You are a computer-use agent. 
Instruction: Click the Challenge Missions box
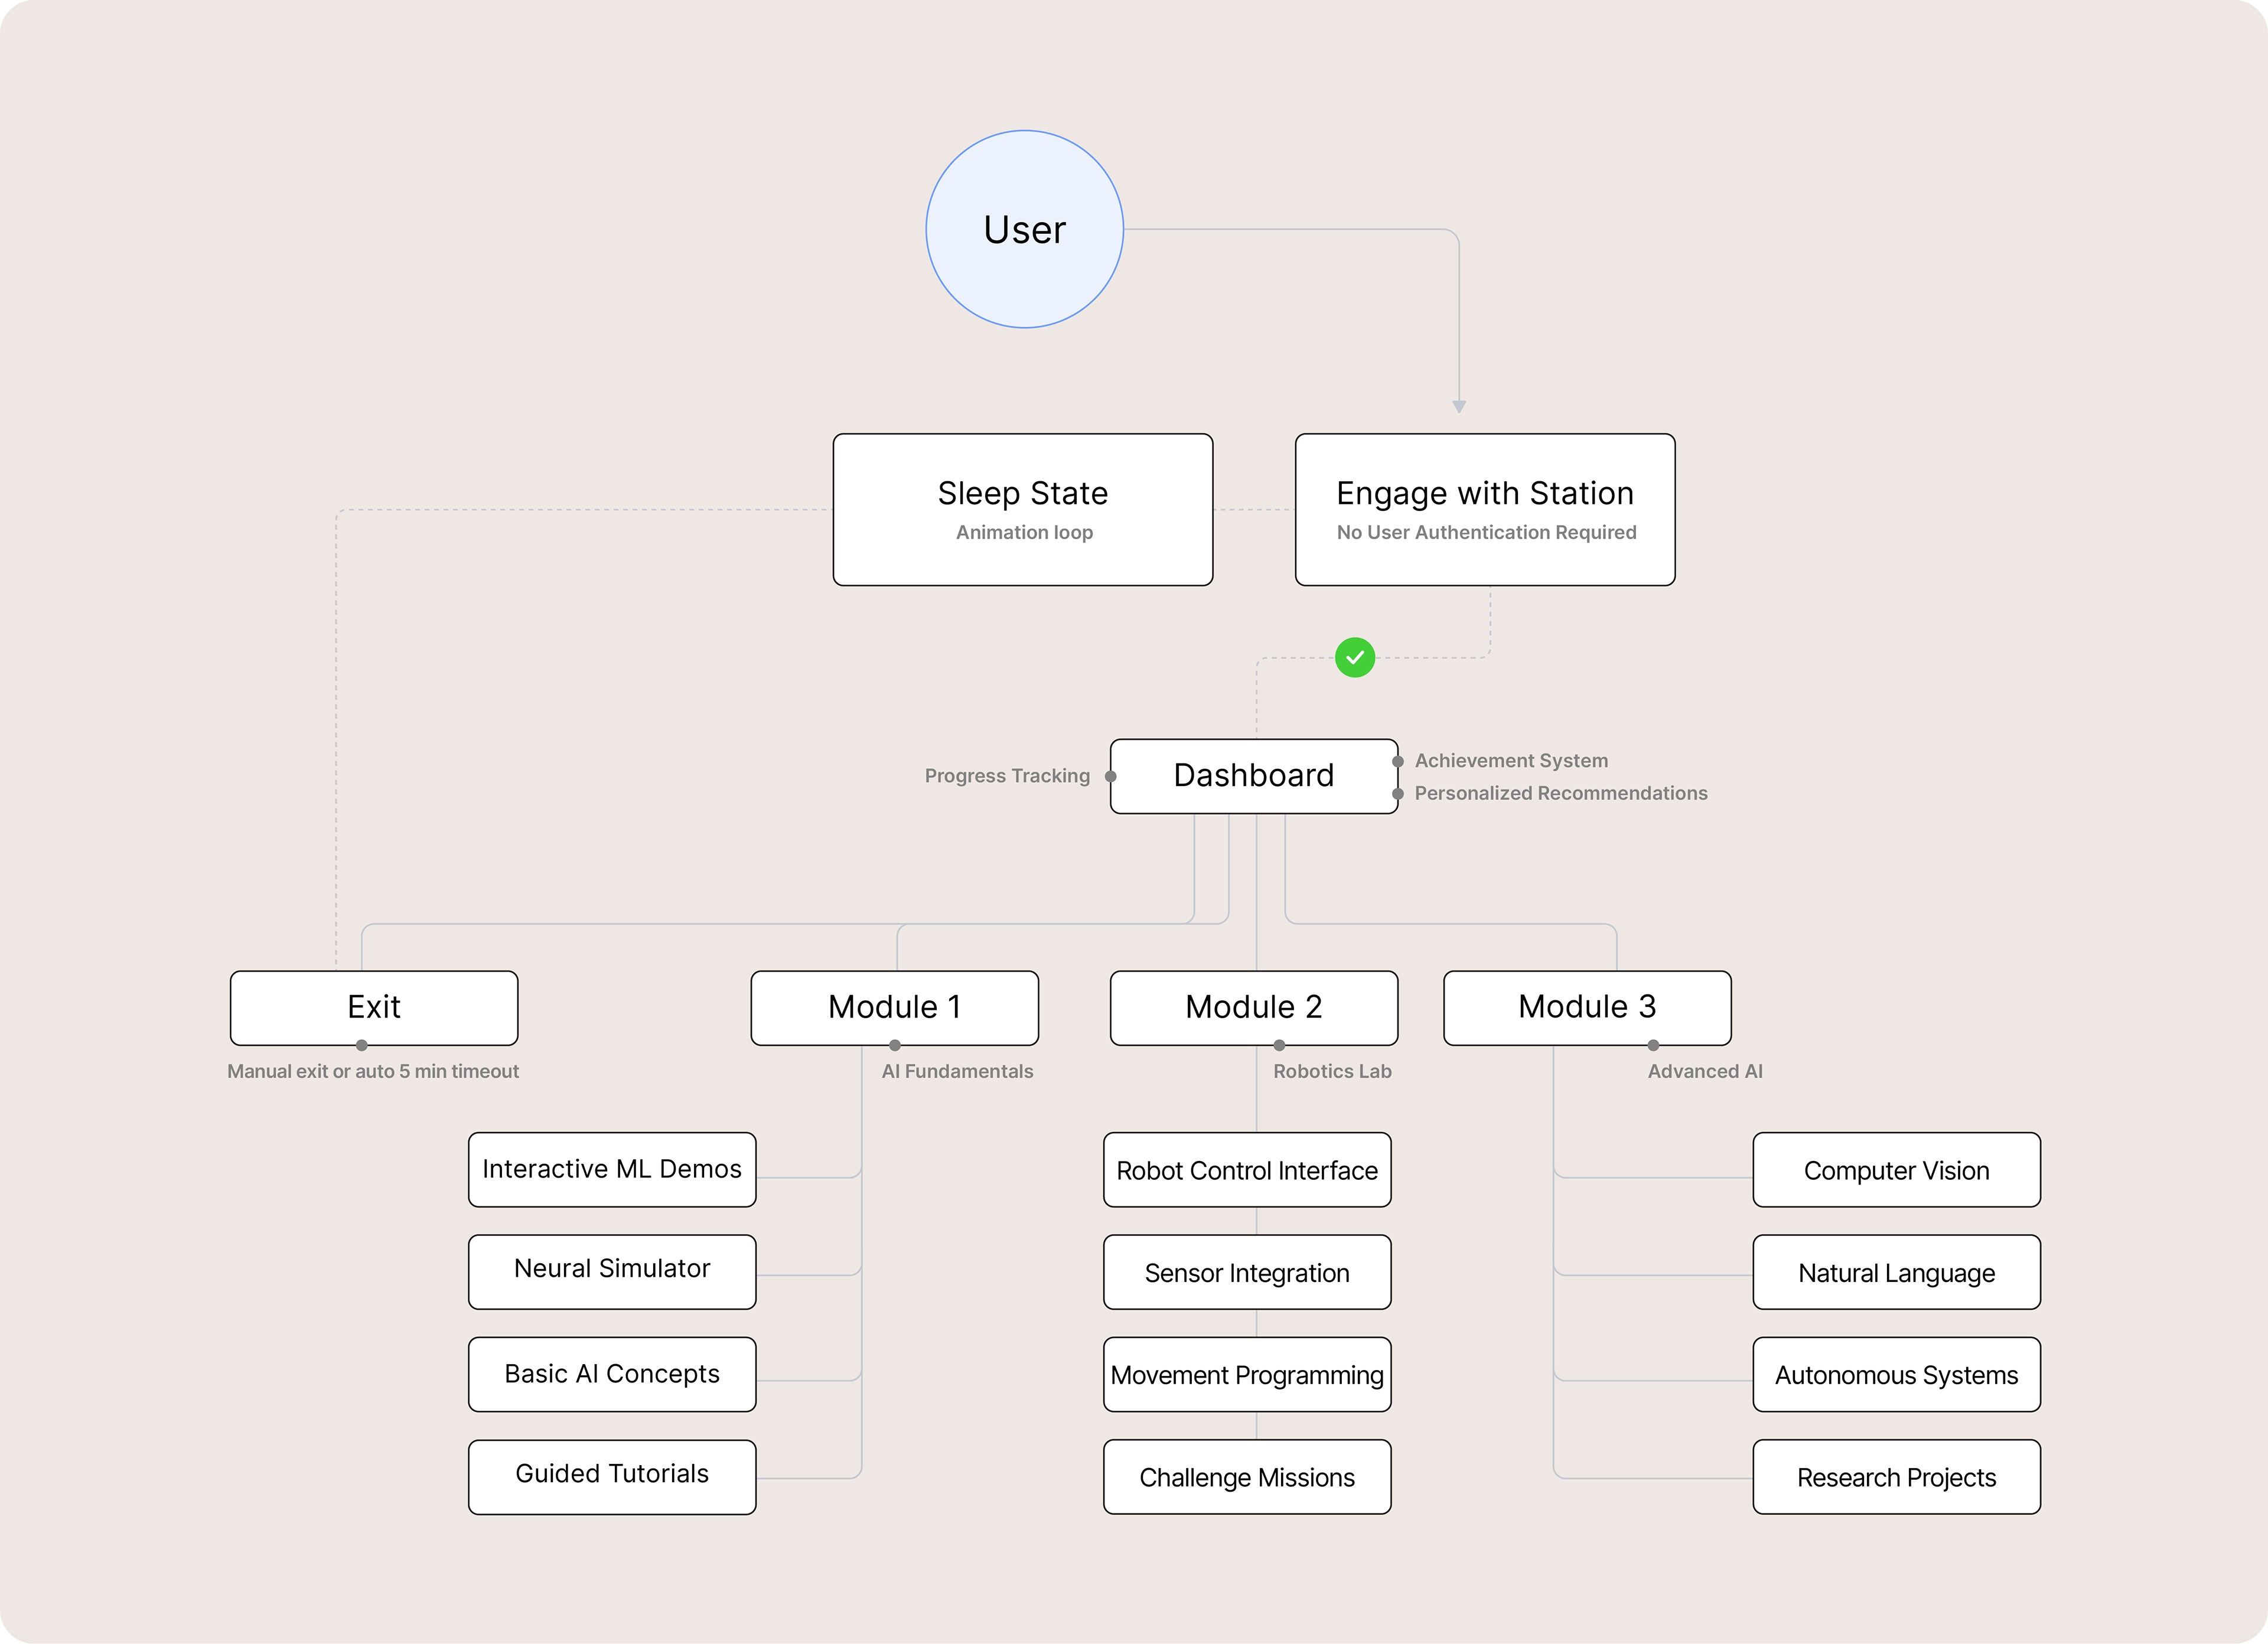pos(1247,1477)
